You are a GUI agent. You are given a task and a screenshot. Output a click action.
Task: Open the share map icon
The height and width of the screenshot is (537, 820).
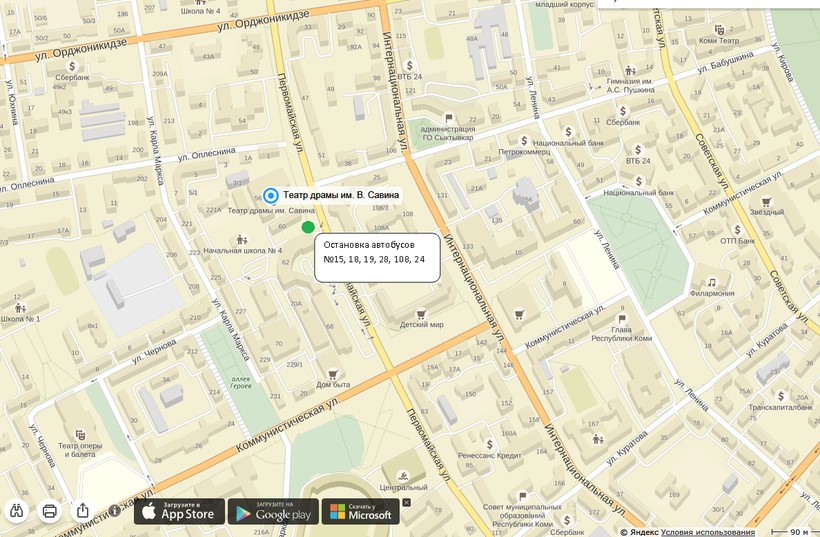[x=83, y=511]
